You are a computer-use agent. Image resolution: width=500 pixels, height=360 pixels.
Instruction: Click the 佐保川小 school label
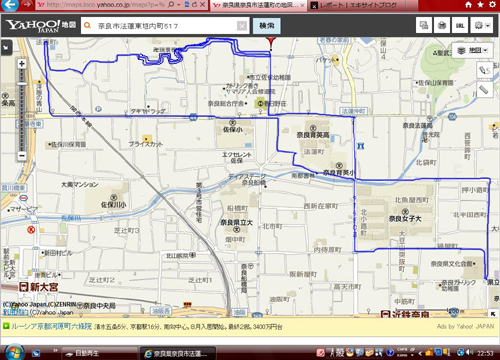click(x=114, y=205)
